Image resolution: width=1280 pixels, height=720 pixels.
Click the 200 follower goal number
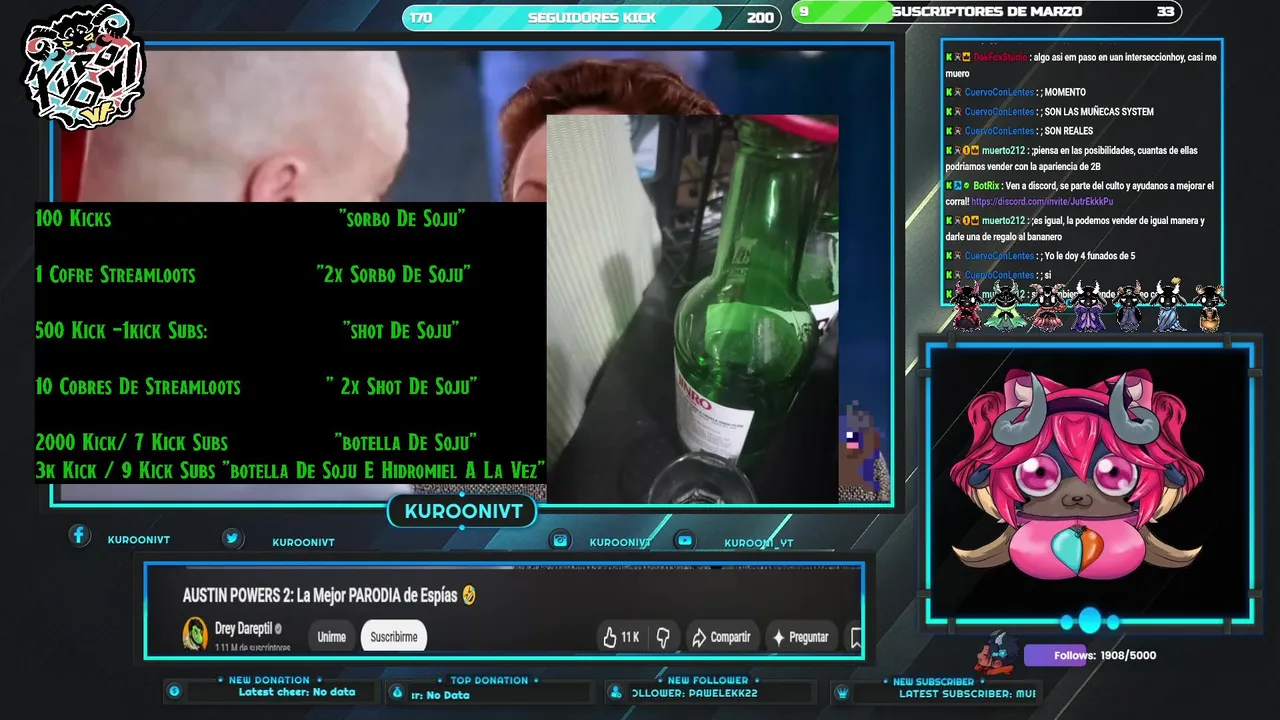point(760,18)
